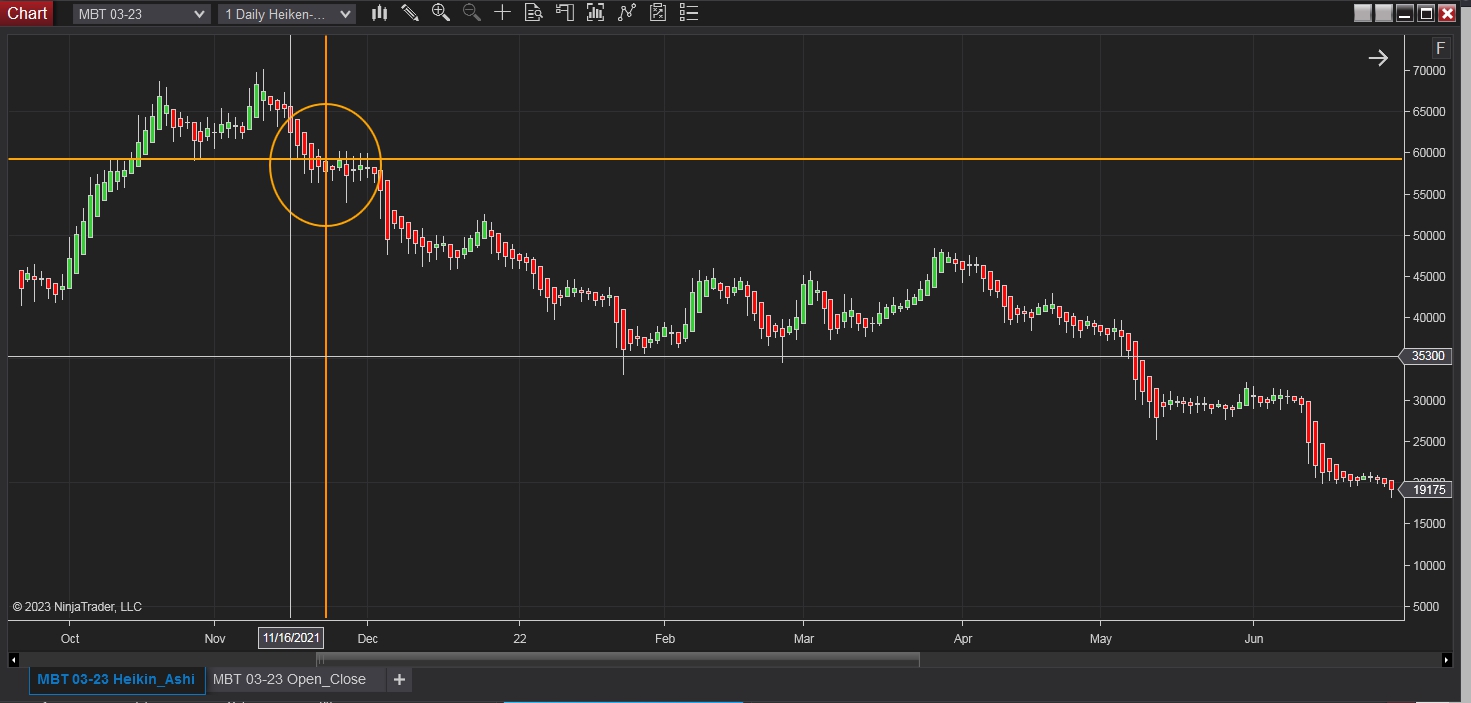The height and width of the screenshot is (703, 1471).
Task: Click the 40000 price axis label
Action: point(1429,318)
